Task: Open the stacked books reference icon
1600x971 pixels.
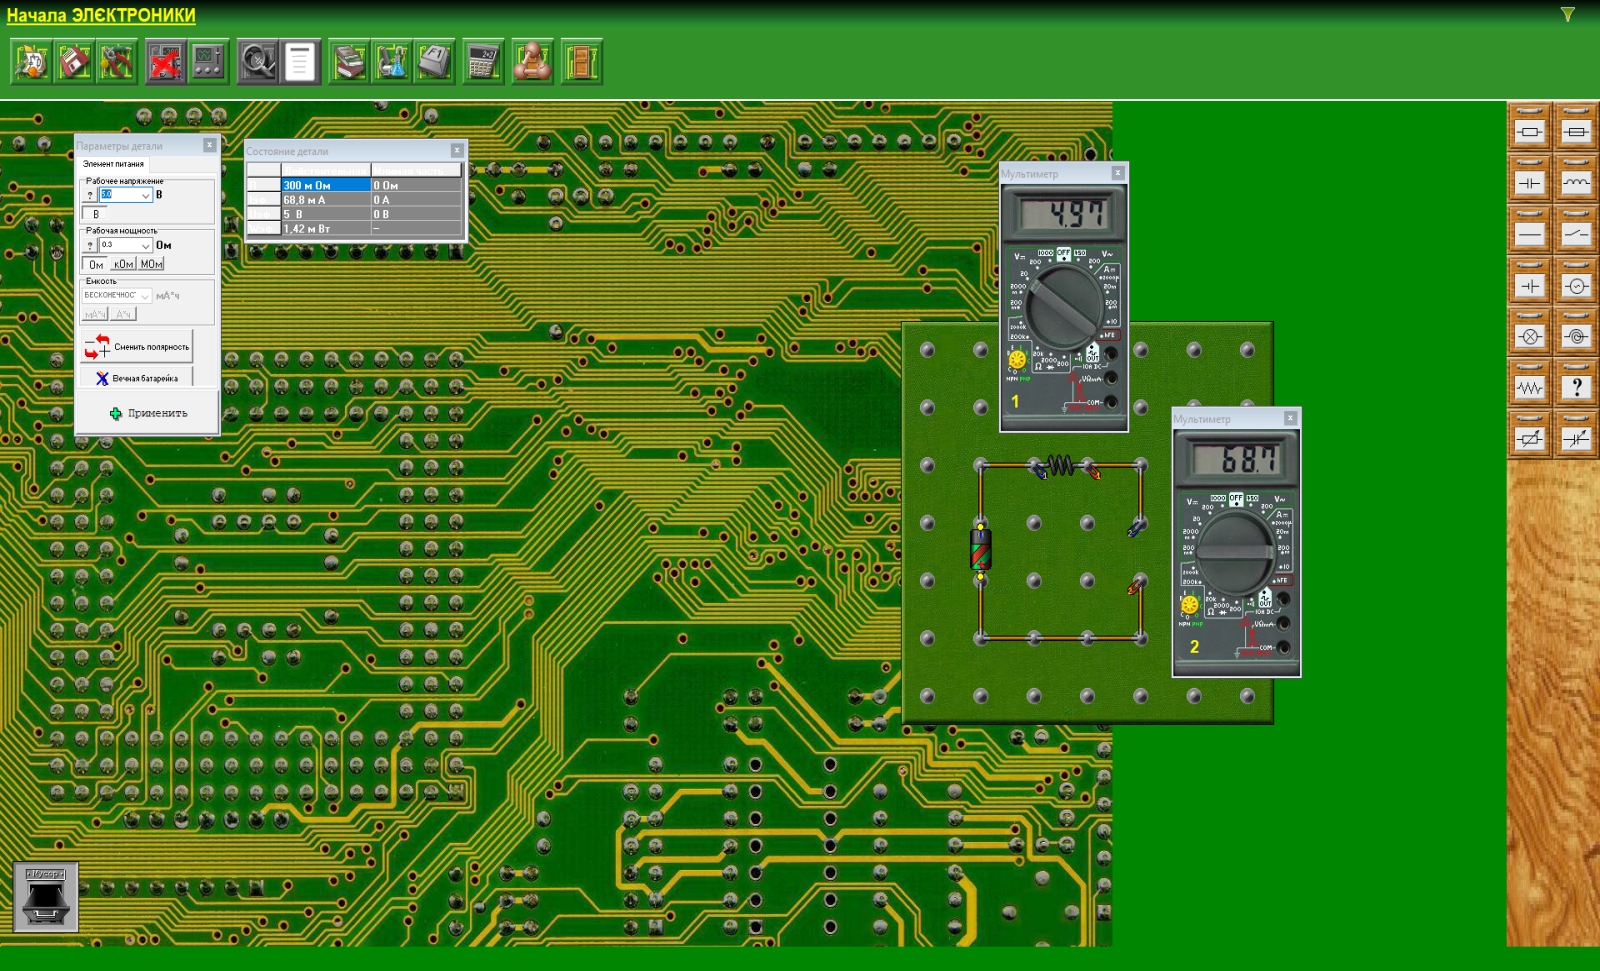Action: 349,62
